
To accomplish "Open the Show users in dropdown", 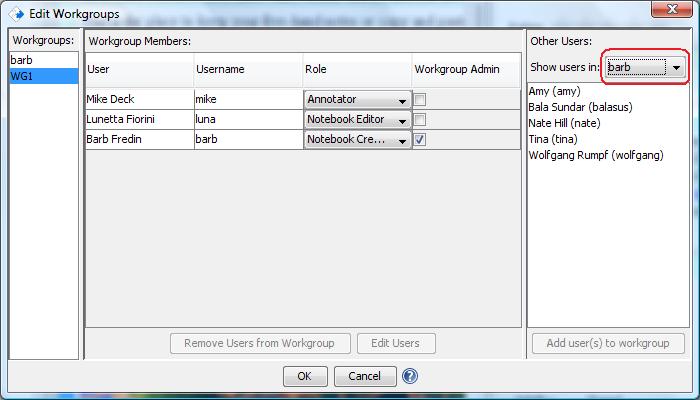I will click(645, 67).
